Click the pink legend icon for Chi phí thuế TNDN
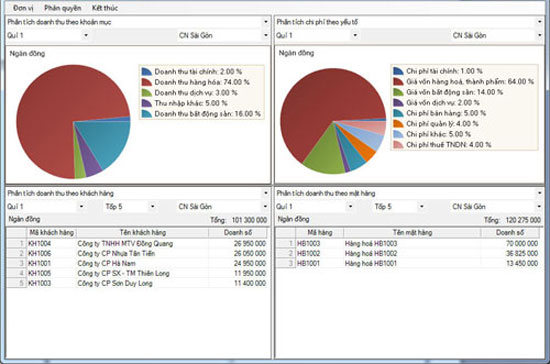 pos(398,144)
